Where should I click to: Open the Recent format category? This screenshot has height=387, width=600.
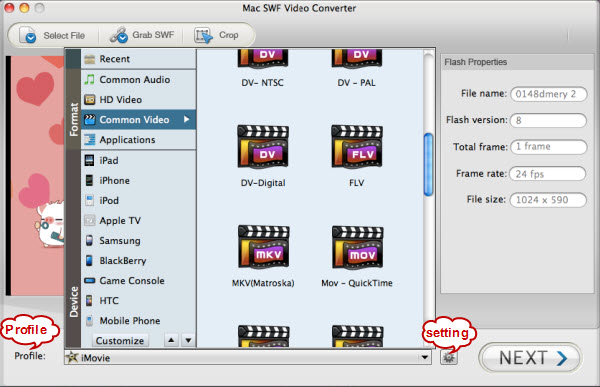point(139,59)
